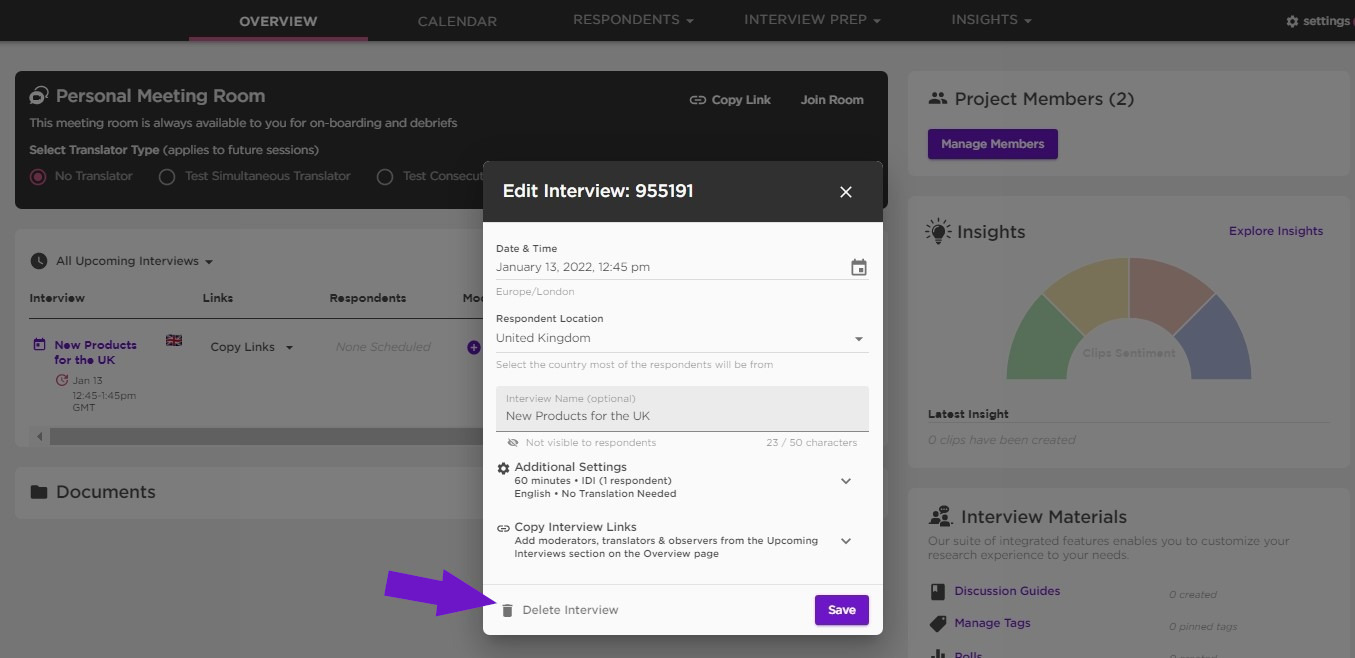Switch to the Calendar tab
Screen dimensions: 1355x658
(x=457, y=21)
